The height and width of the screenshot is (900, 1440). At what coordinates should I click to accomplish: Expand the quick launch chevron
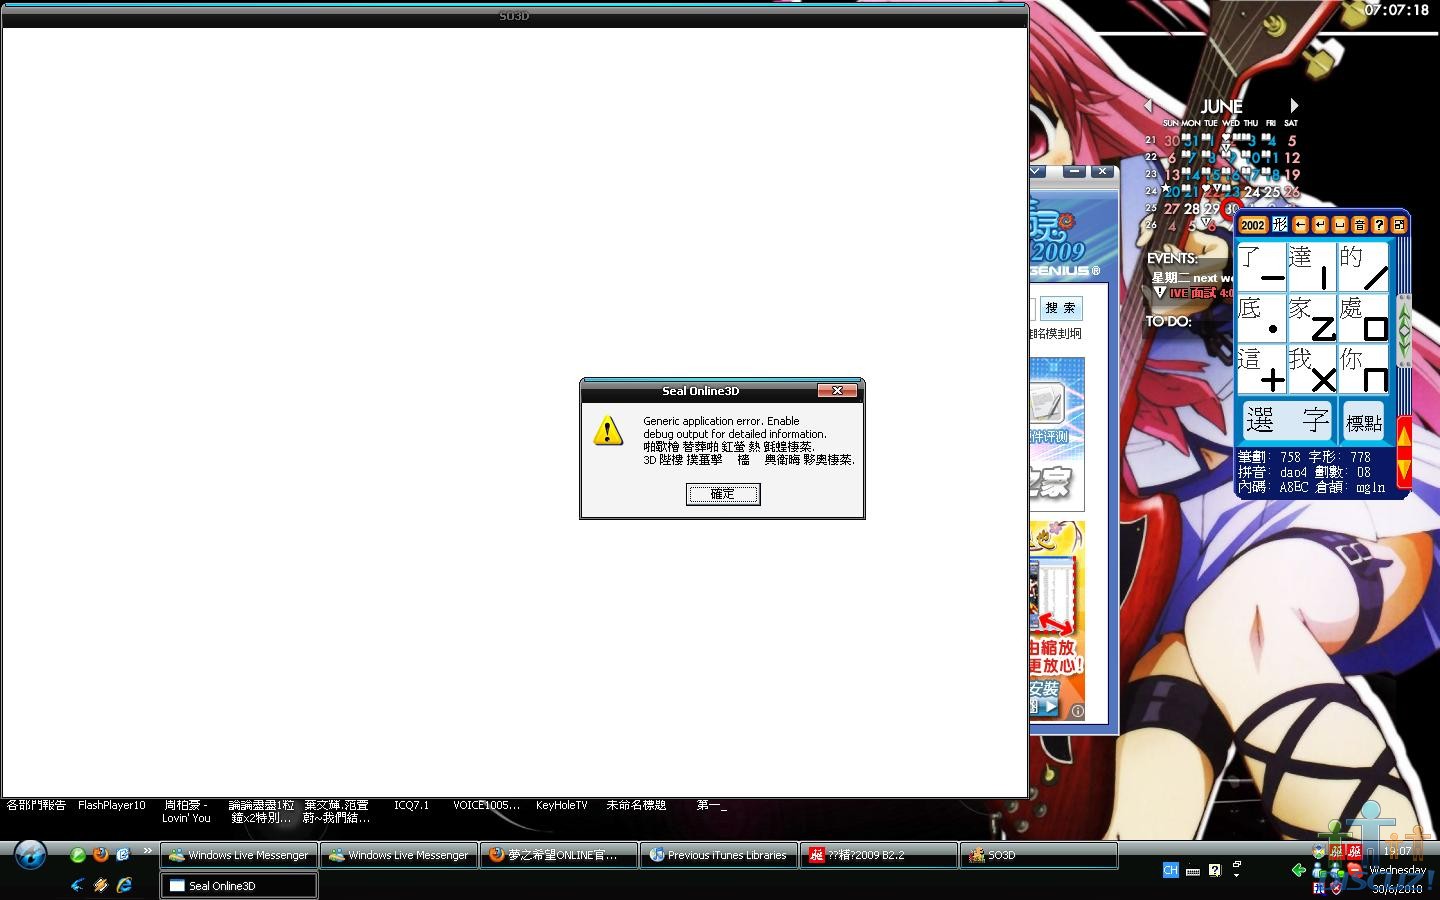[x=148, y=852]
